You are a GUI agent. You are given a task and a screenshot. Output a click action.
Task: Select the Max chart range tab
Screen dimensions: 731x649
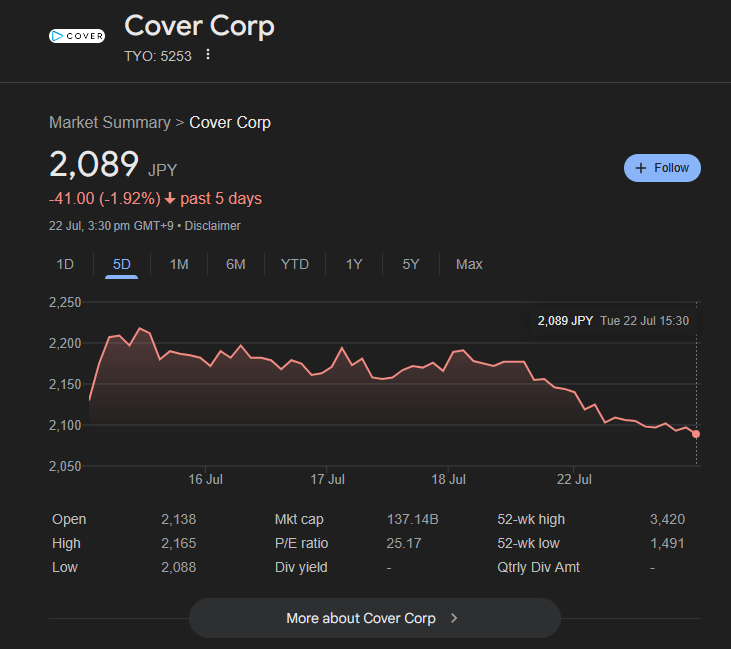pos(469,264)
